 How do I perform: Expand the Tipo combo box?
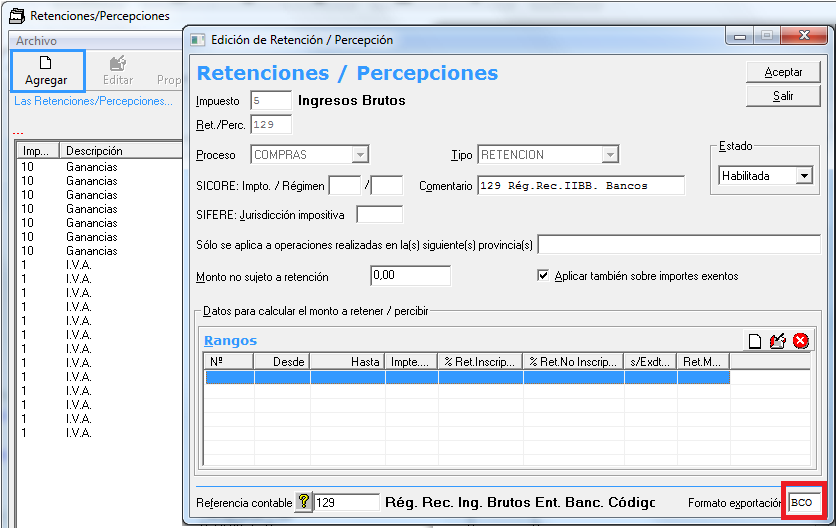click(x=609, y=155)
